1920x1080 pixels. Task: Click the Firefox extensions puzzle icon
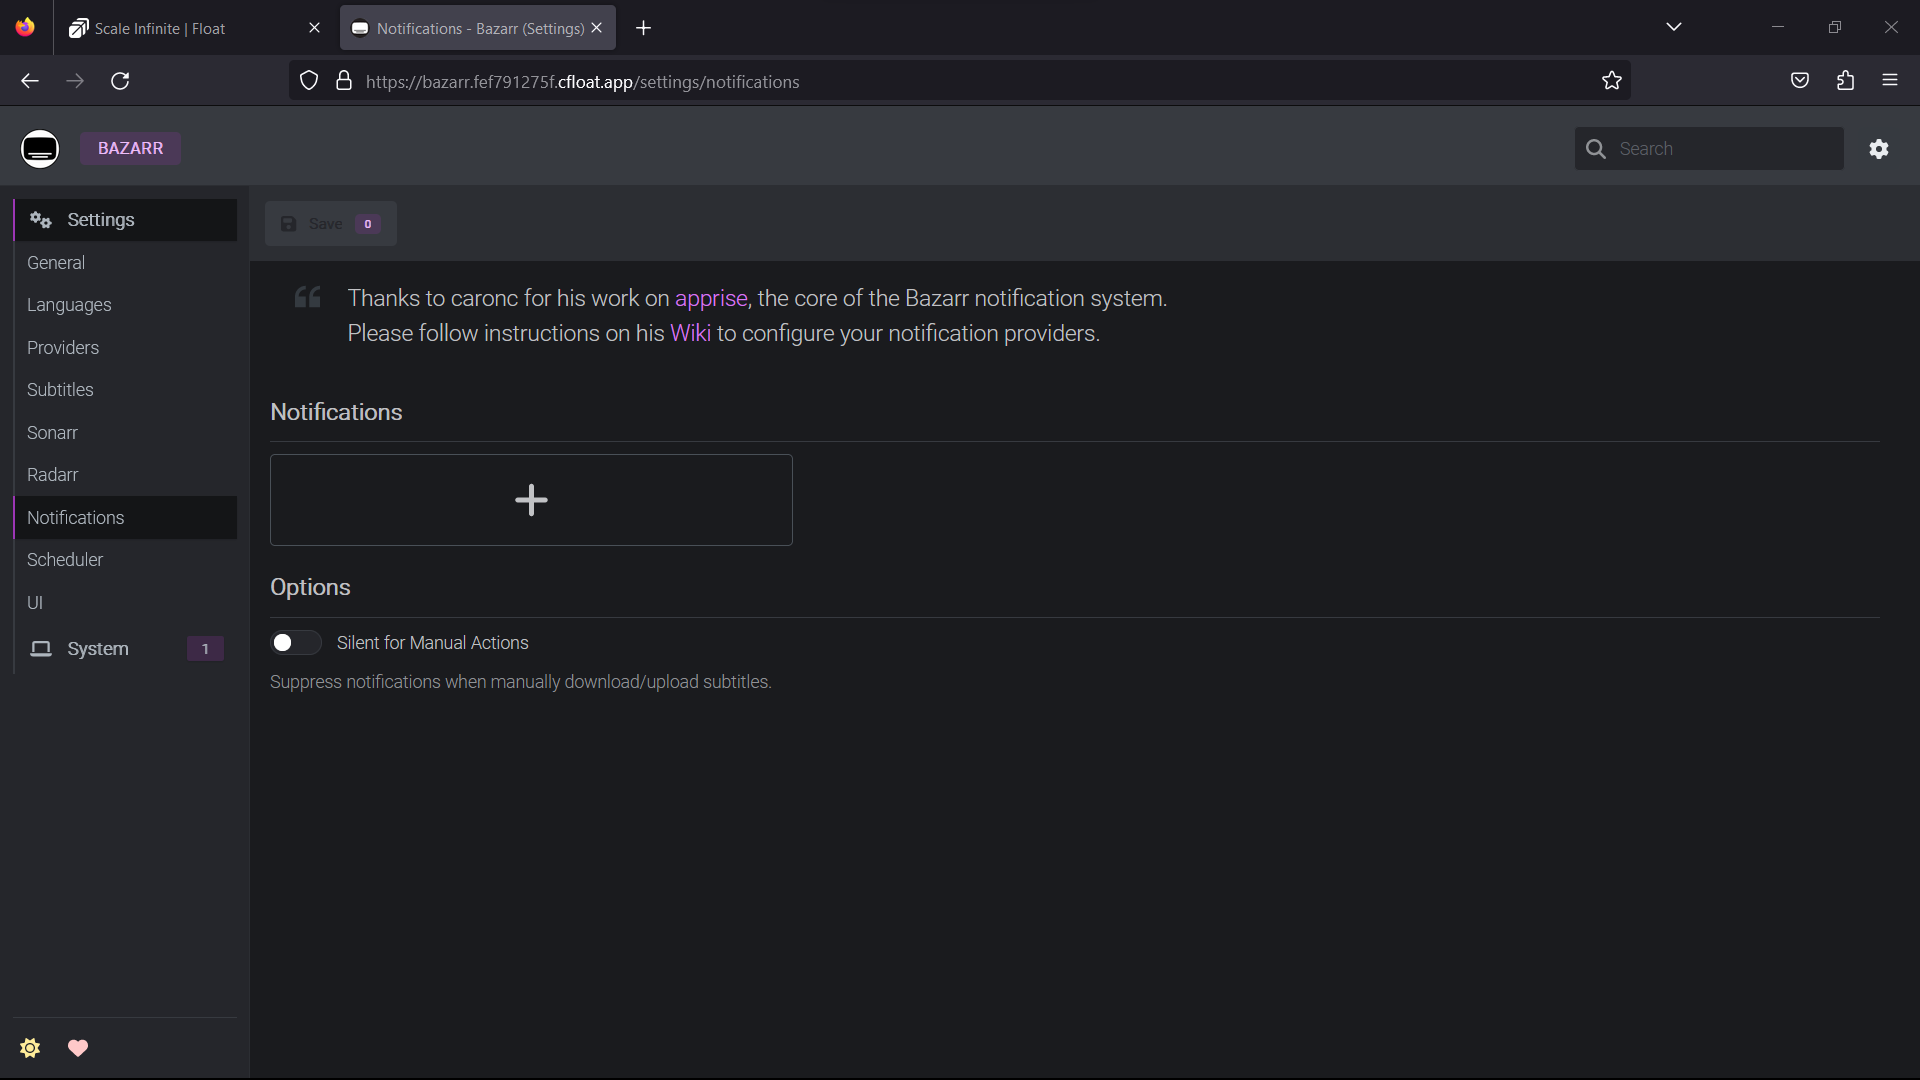click(1845, 80)
